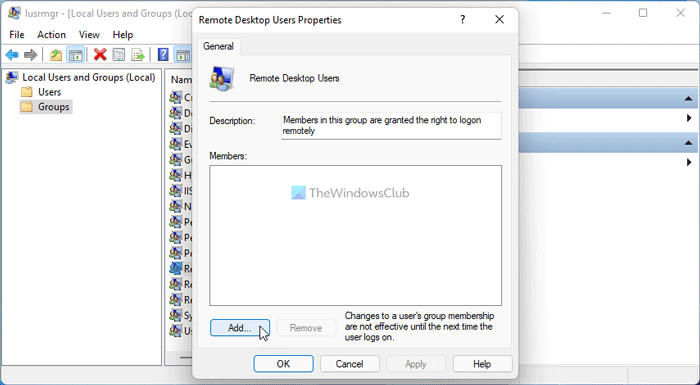Open the Action menu
700x385 pixels.
[51, 34]
